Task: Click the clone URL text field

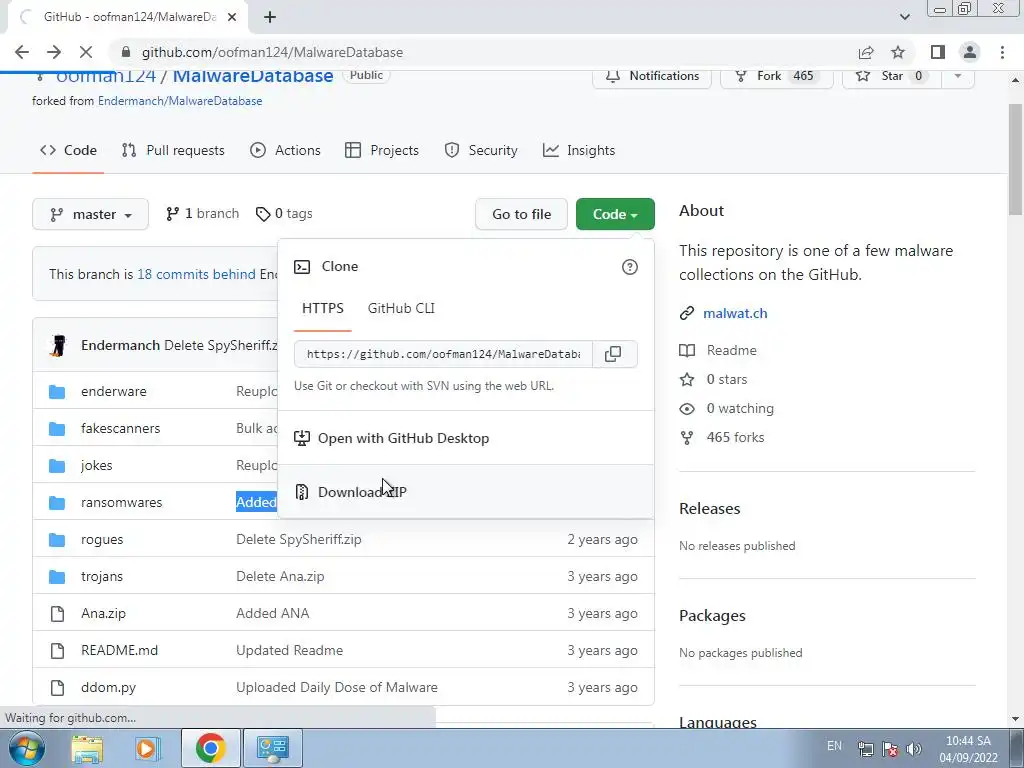Action: 443,354
